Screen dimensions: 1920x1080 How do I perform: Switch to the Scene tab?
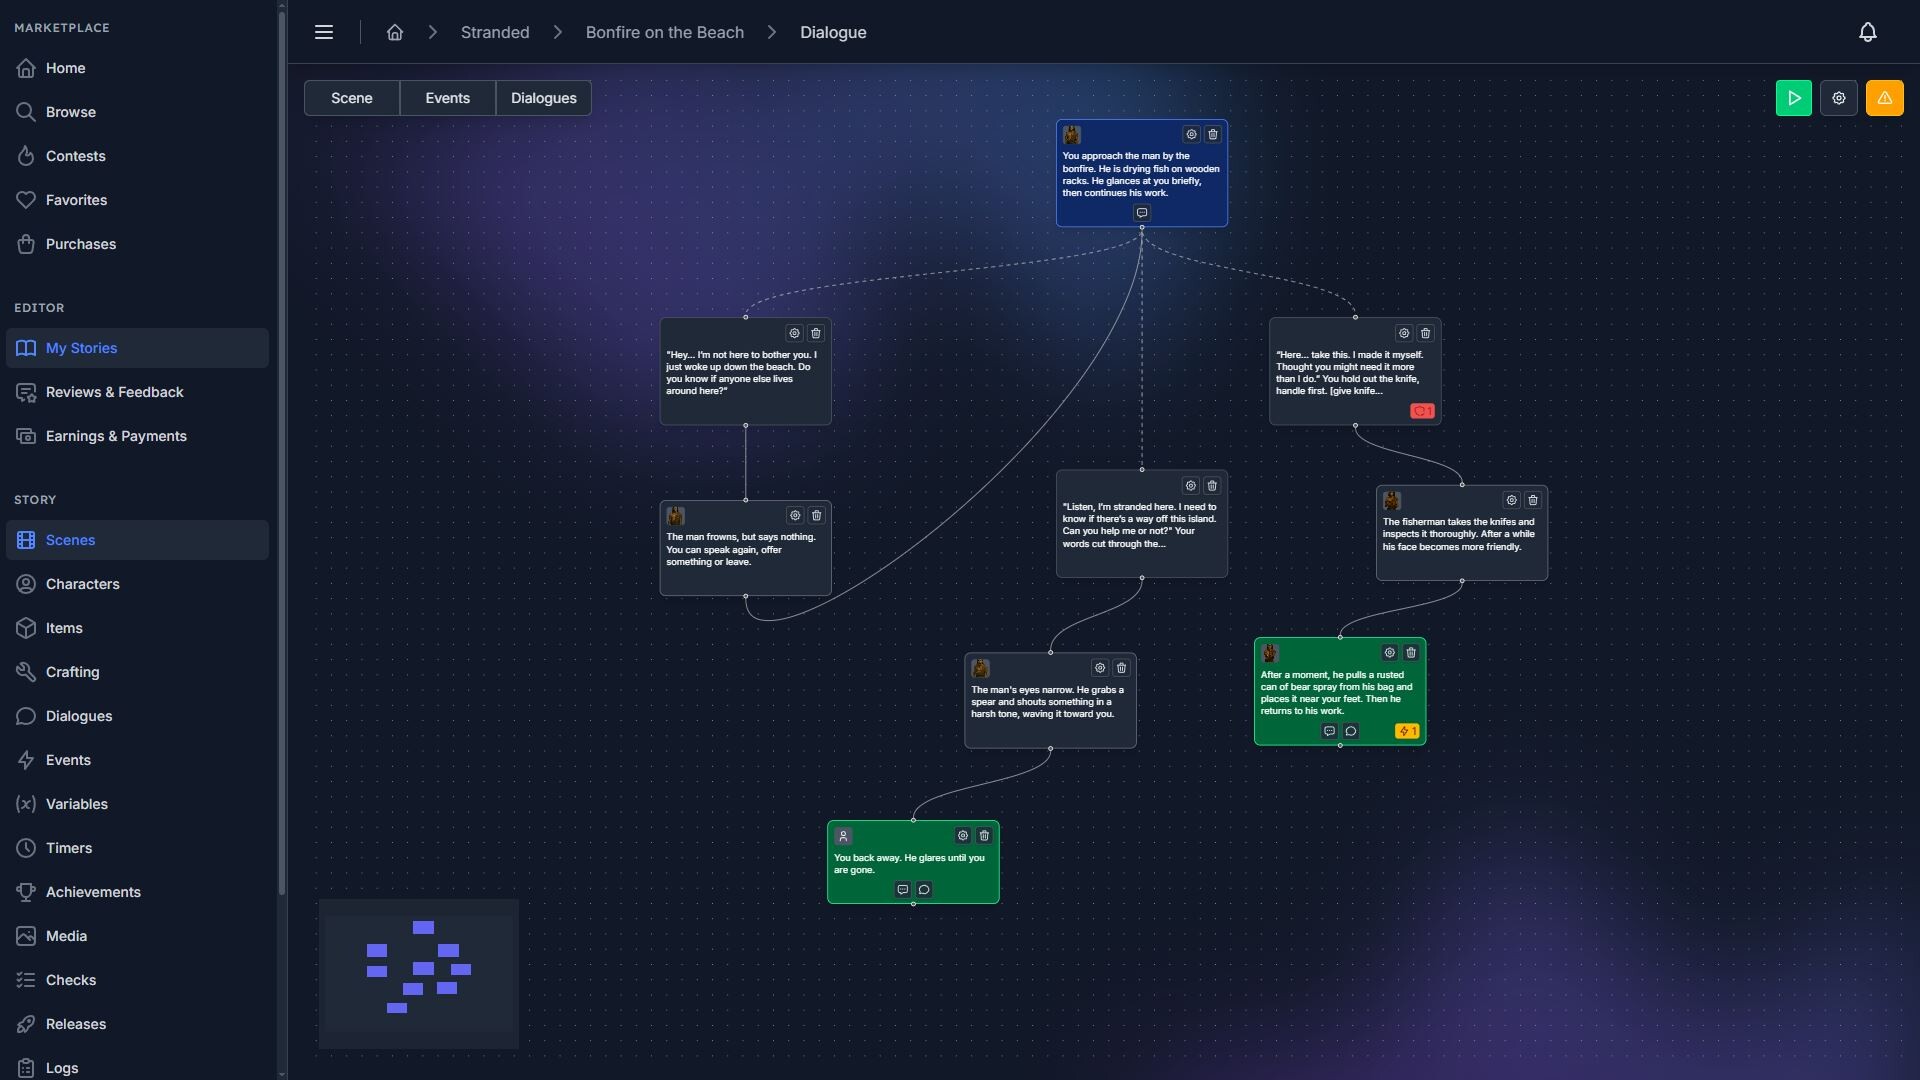click(x=351, y=97)
